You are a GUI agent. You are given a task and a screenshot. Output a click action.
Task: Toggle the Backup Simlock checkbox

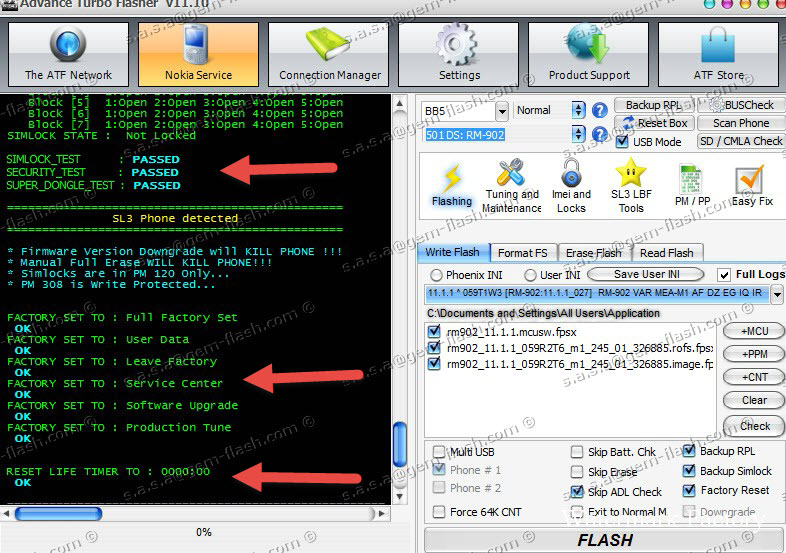pyautogui.click(x=689, y=471)
